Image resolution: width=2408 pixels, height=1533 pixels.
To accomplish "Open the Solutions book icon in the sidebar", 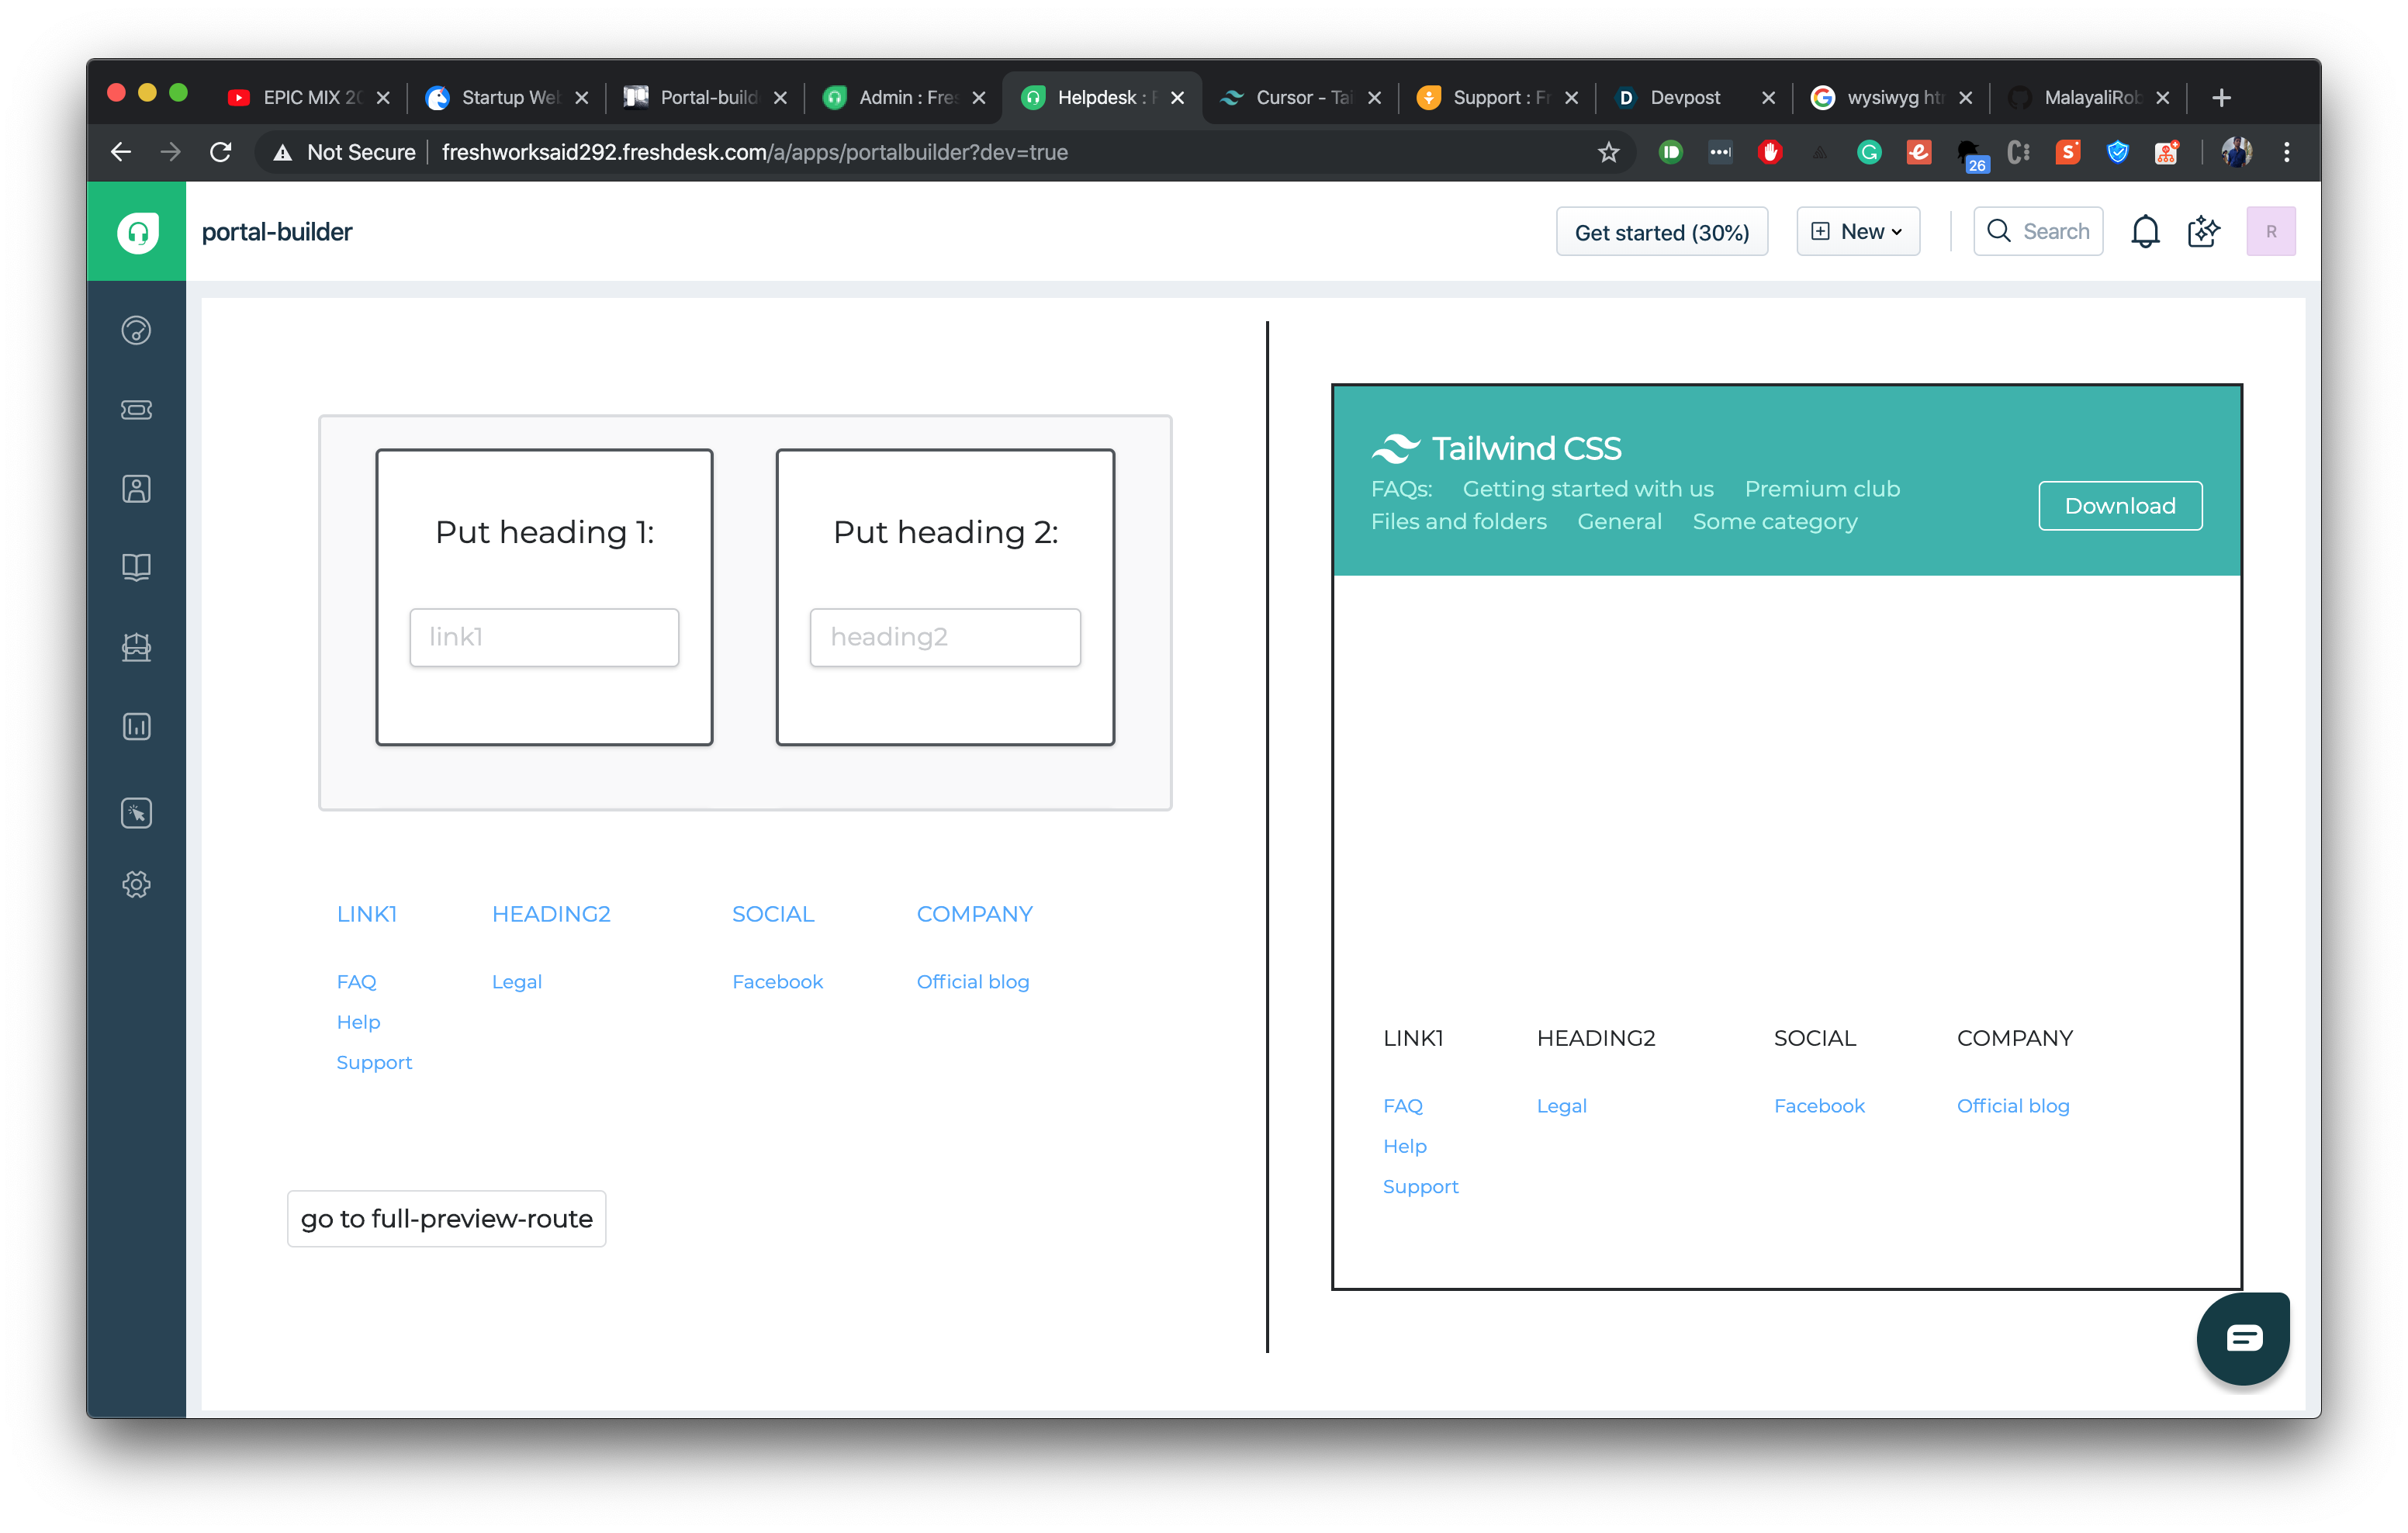I will [x=136, y=568].
